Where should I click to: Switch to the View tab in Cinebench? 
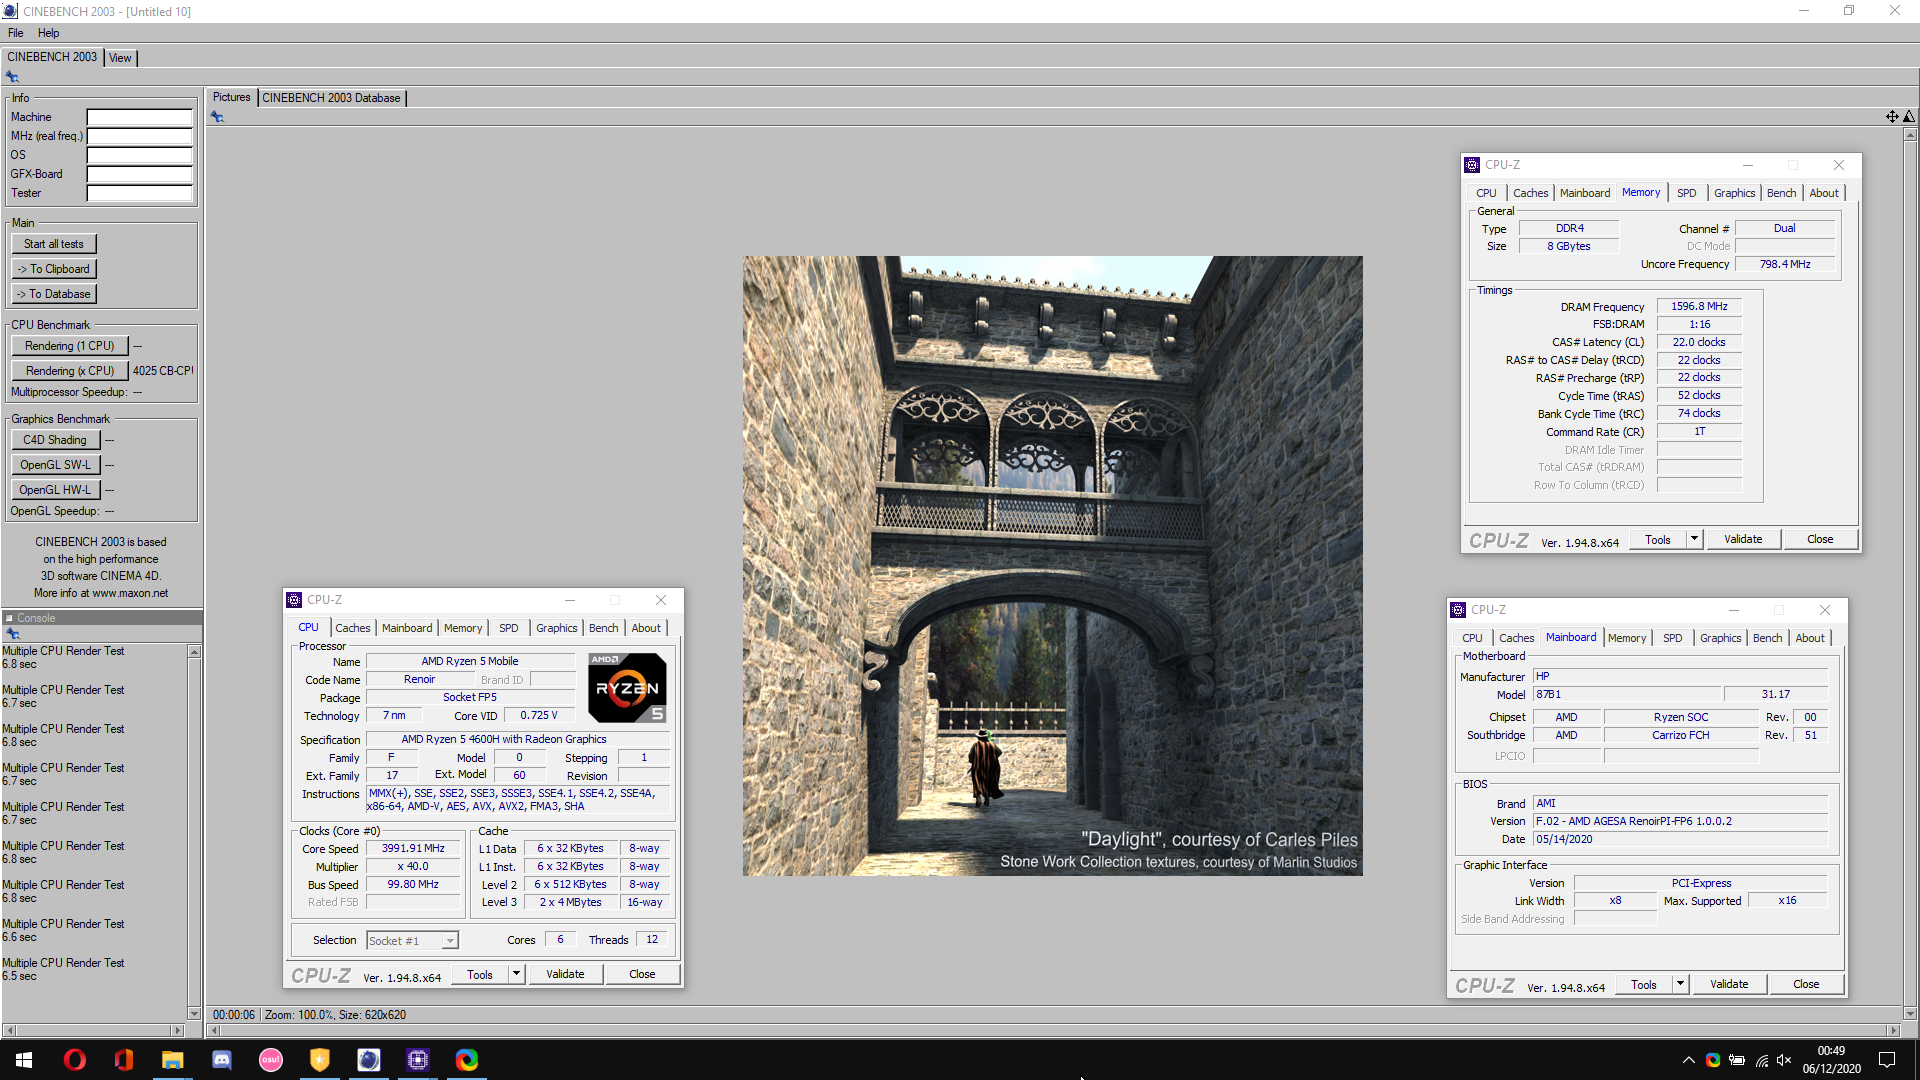(x=120, y=58)
